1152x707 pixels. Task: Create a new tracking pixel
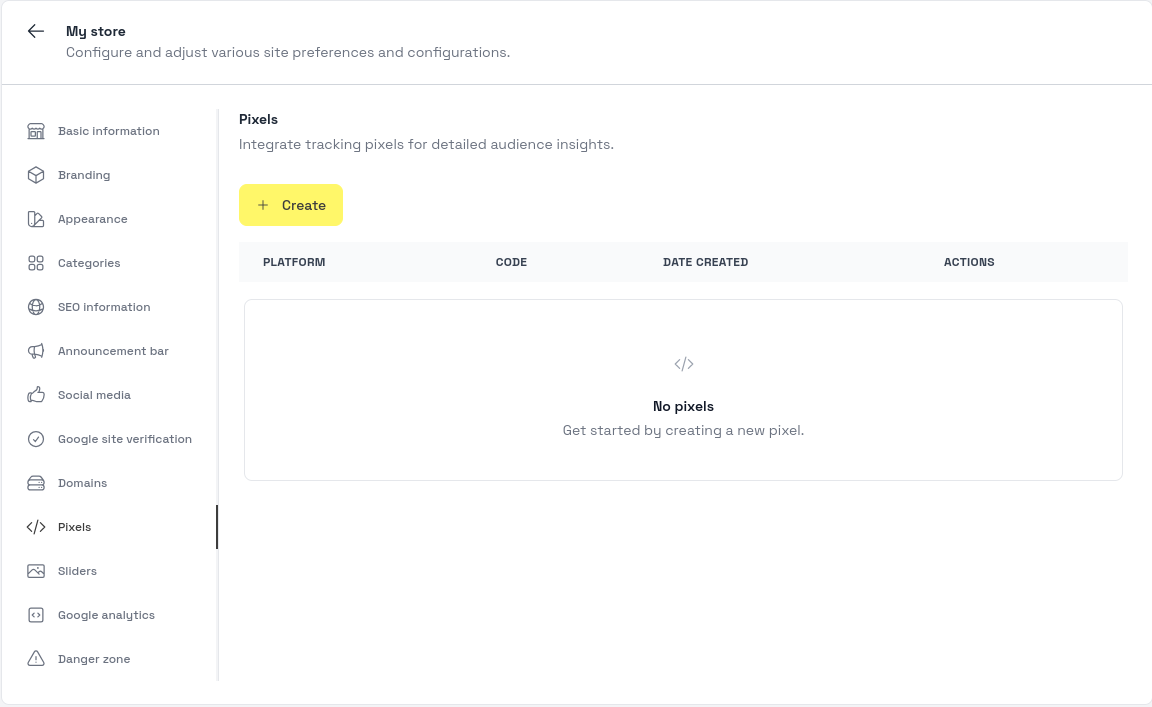coord(291,205)
